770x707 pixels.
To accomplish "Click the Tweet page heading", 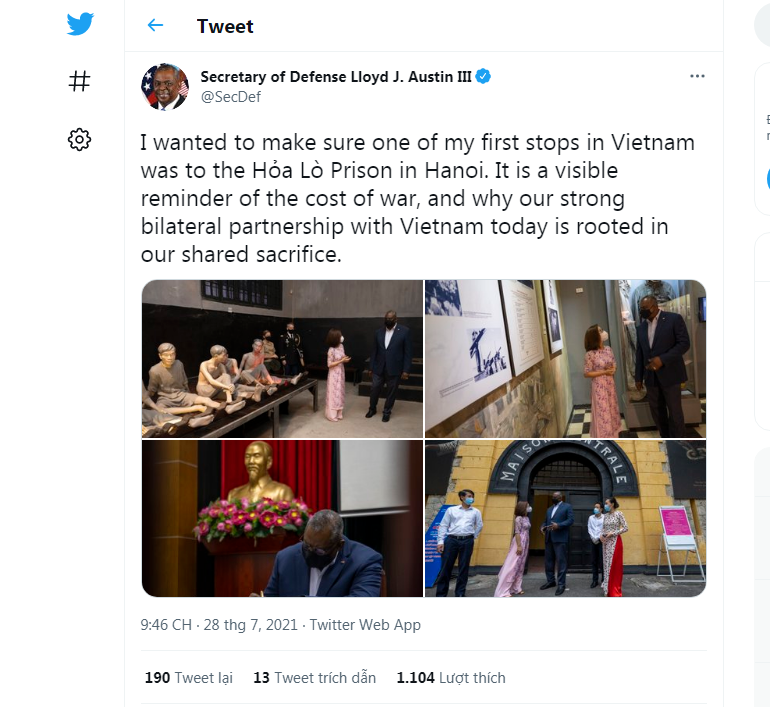I will [225, 26].
